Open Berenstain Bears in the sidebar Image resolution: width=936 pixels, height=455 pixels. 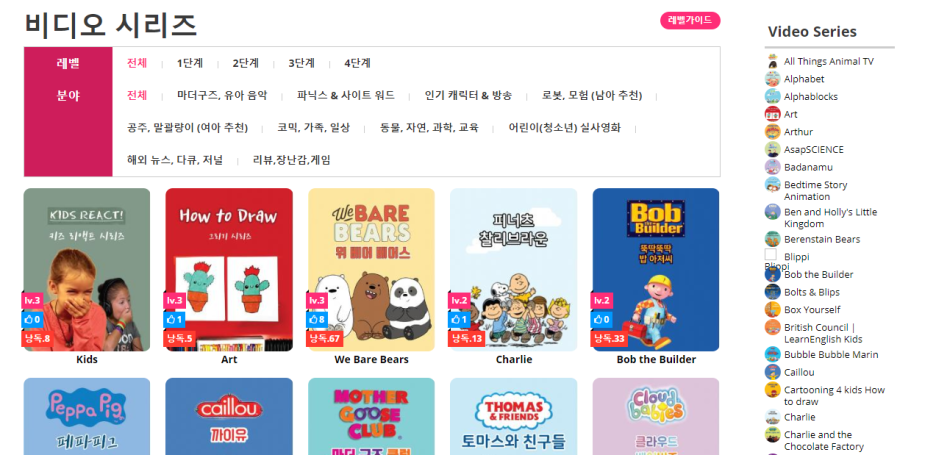tap(822, 239)
